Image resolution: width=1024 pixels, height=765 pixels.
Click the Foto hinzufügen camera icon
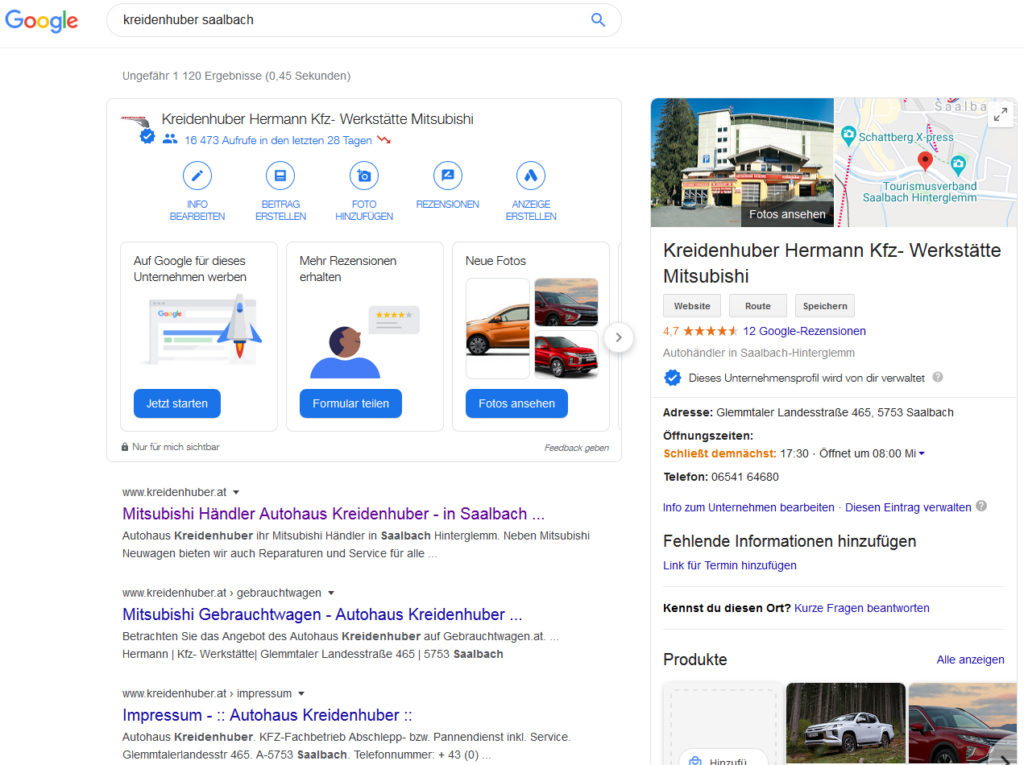pyautogui.click(x=364, y=176)
